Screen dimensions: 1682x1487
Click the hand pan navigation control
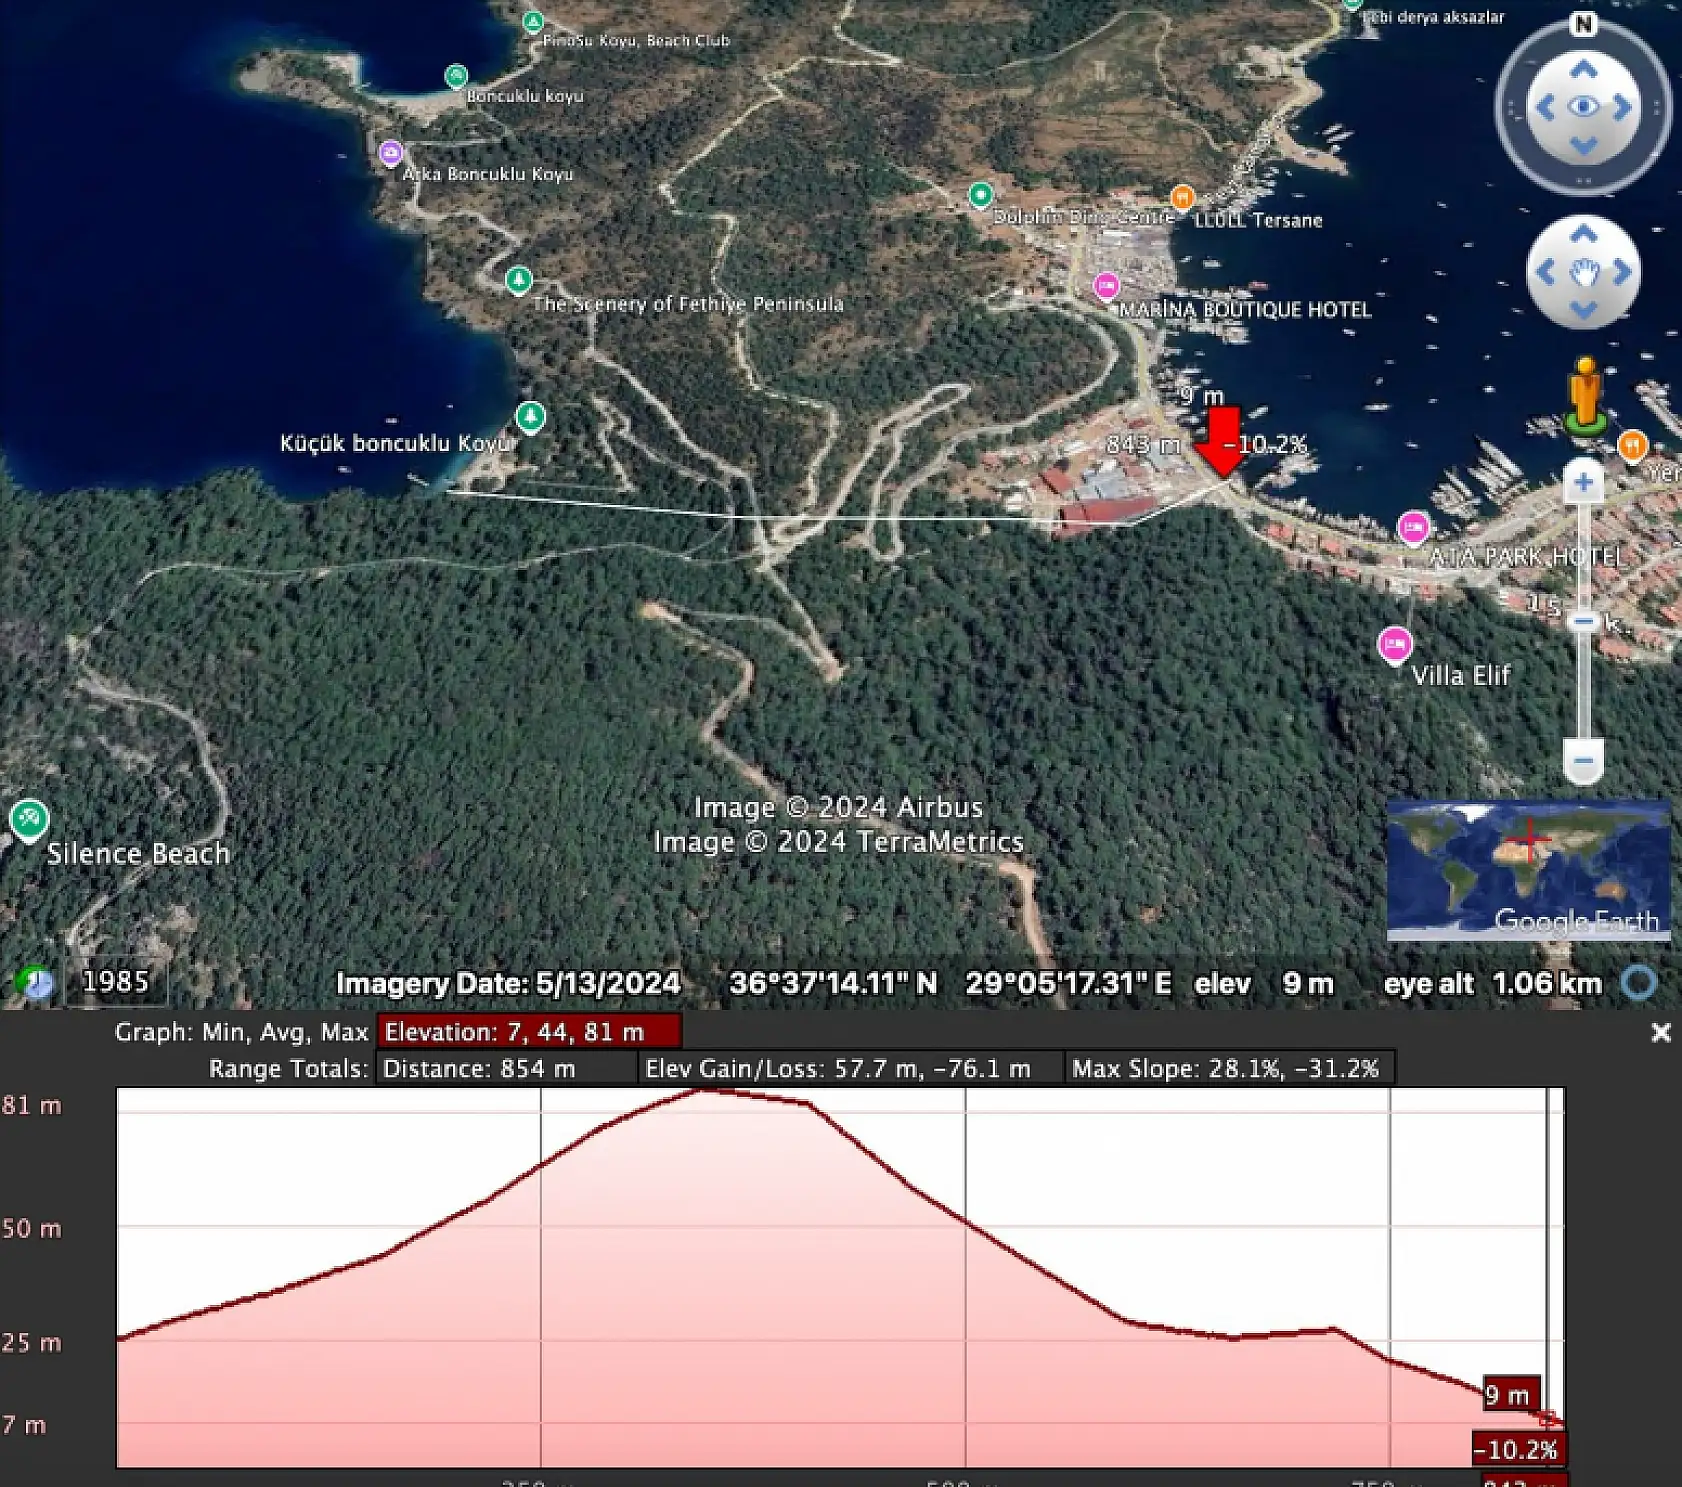[x=1583, y=268]
